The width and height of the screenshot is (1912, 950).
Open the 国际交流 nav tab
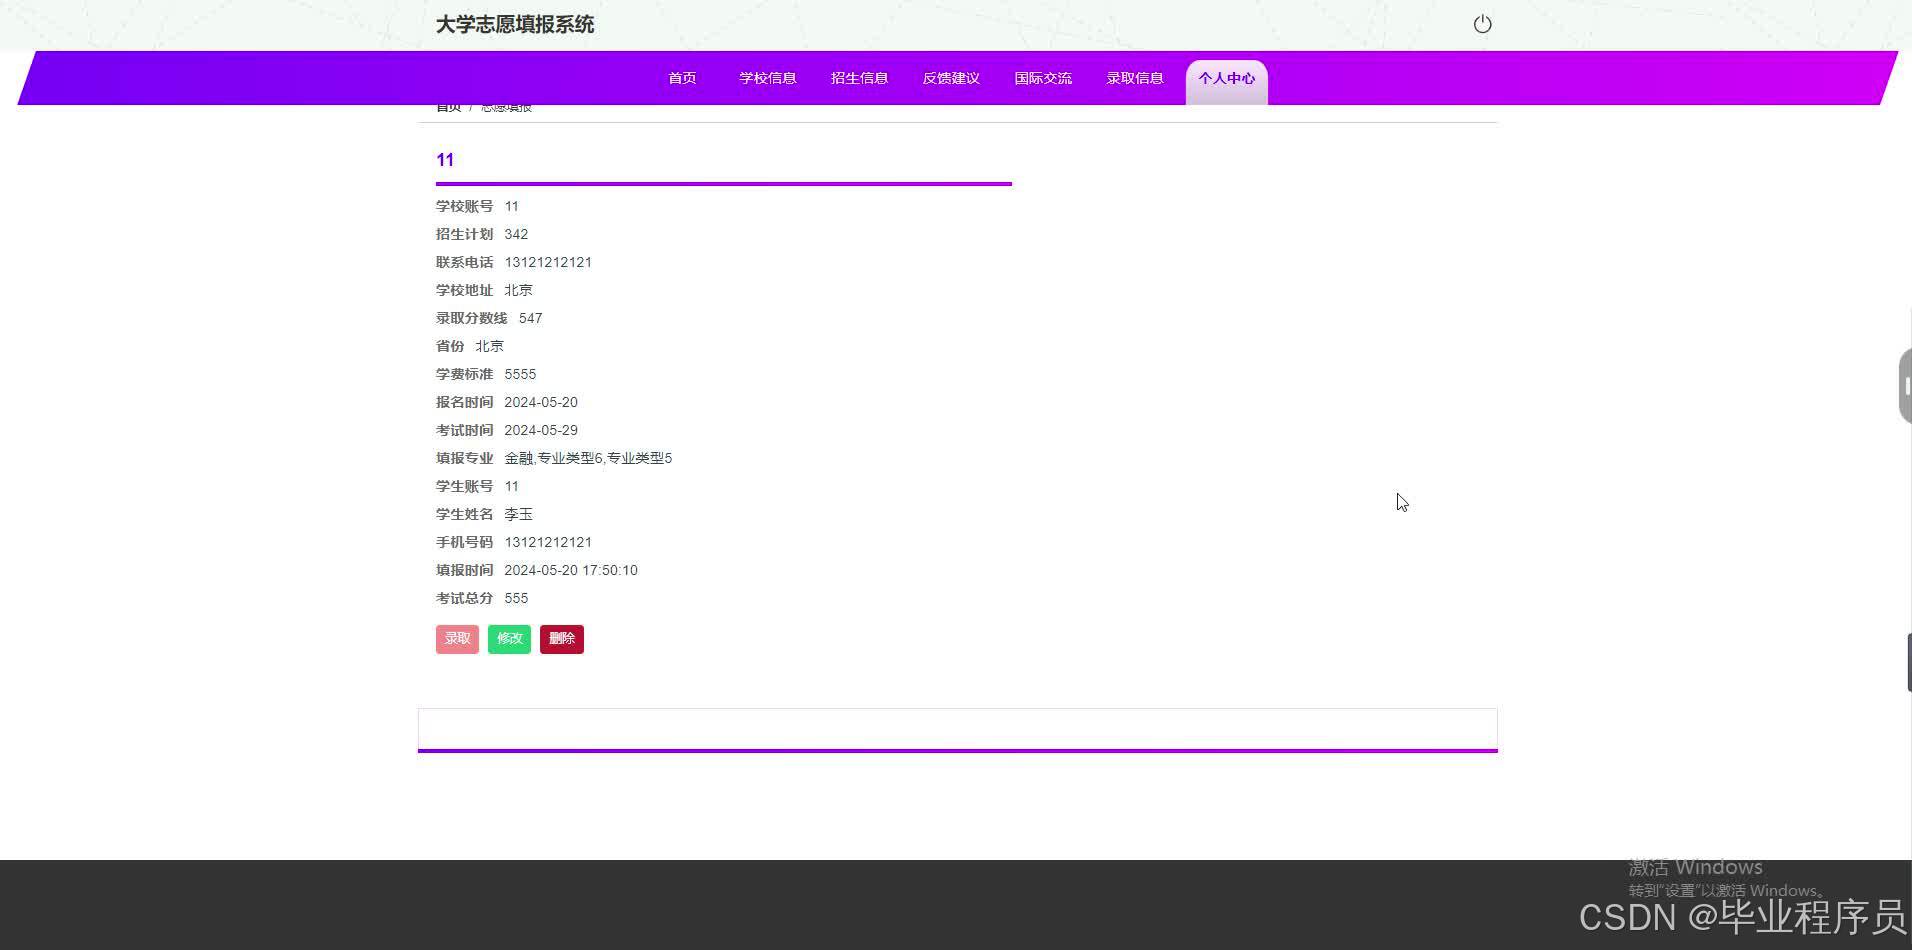click(x=1043, y=78)
